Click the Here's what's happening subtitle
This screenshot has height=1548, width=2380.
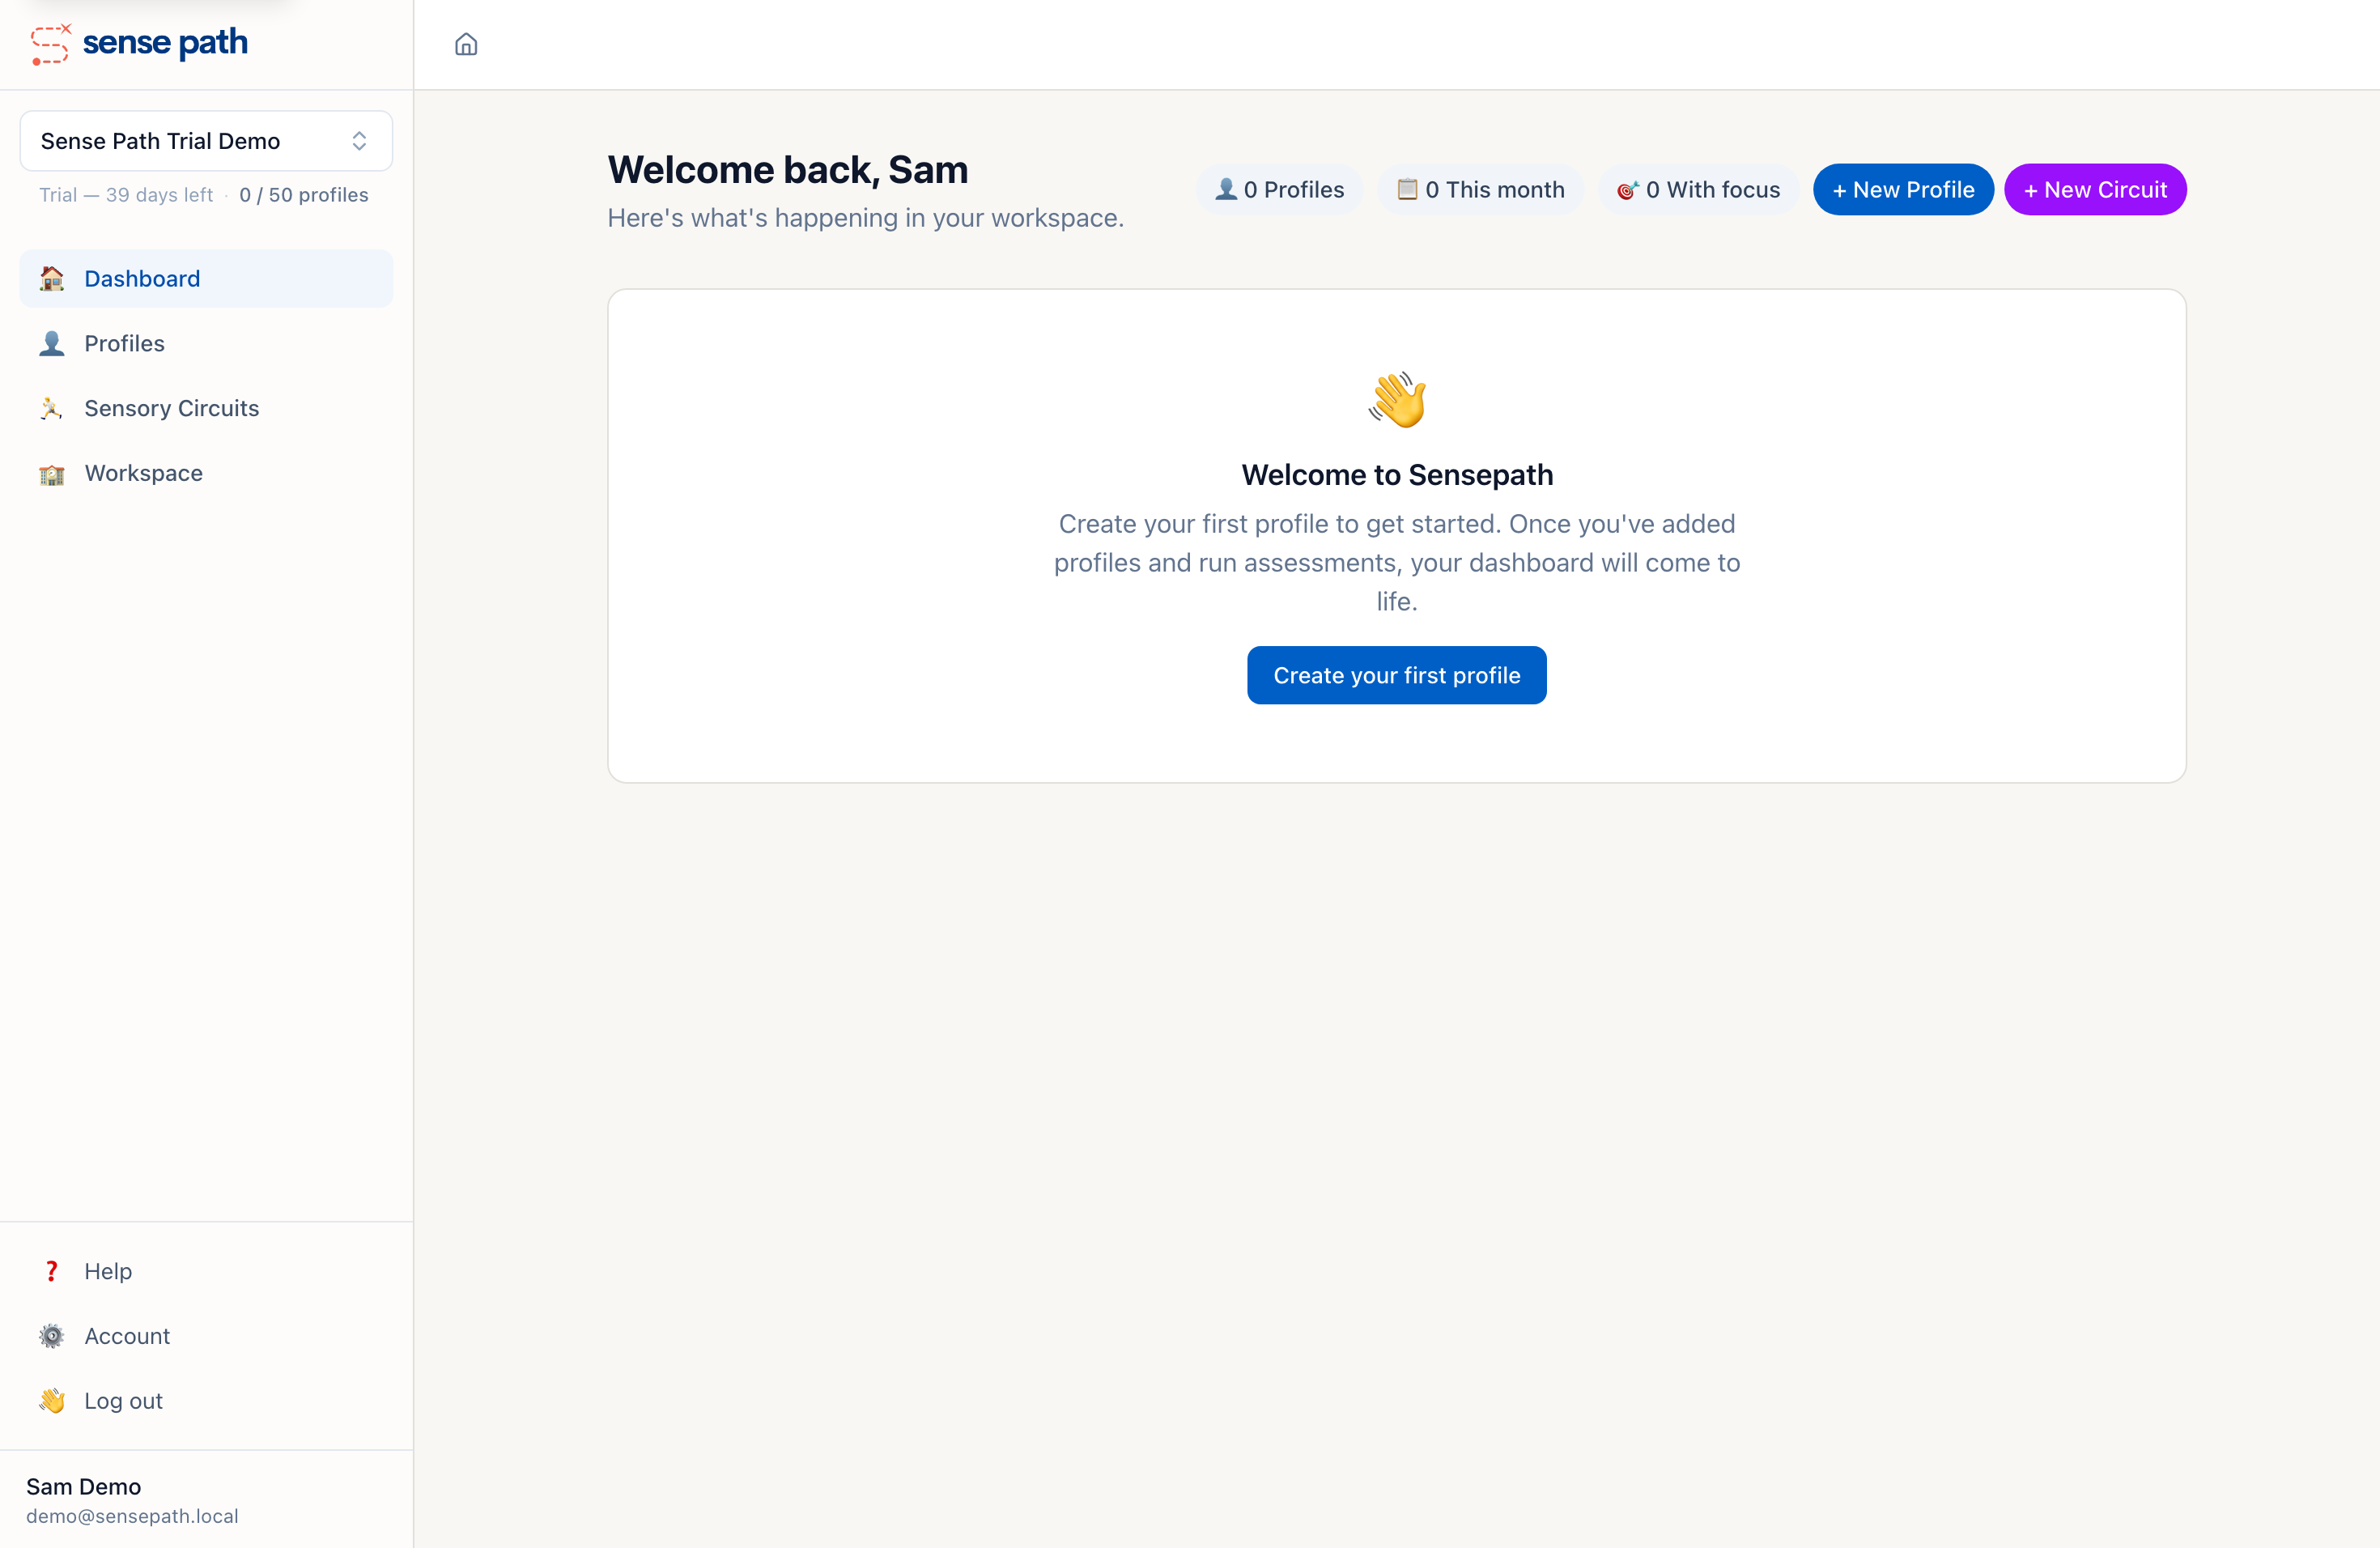tap(866, 218)
